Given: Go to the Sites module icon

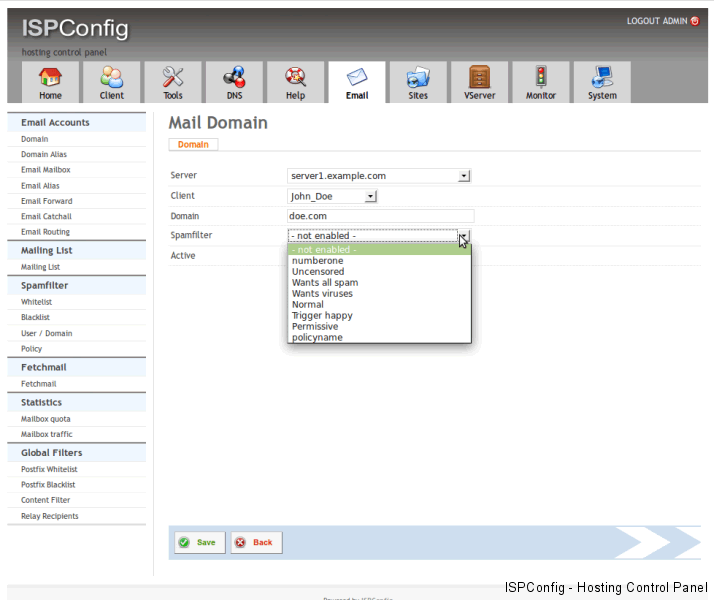Looking at the screenshot, I should pos(417,78).
